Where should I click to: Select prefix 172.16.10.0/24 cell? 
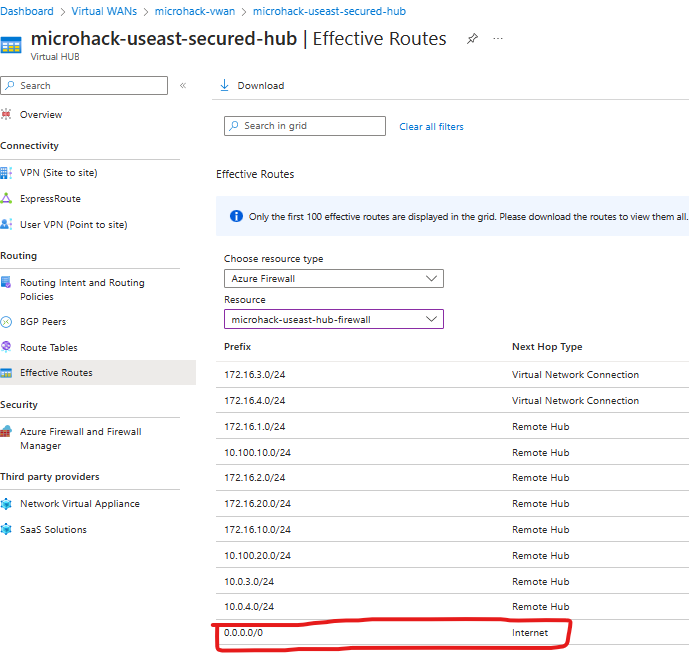[x=257, y=529]
